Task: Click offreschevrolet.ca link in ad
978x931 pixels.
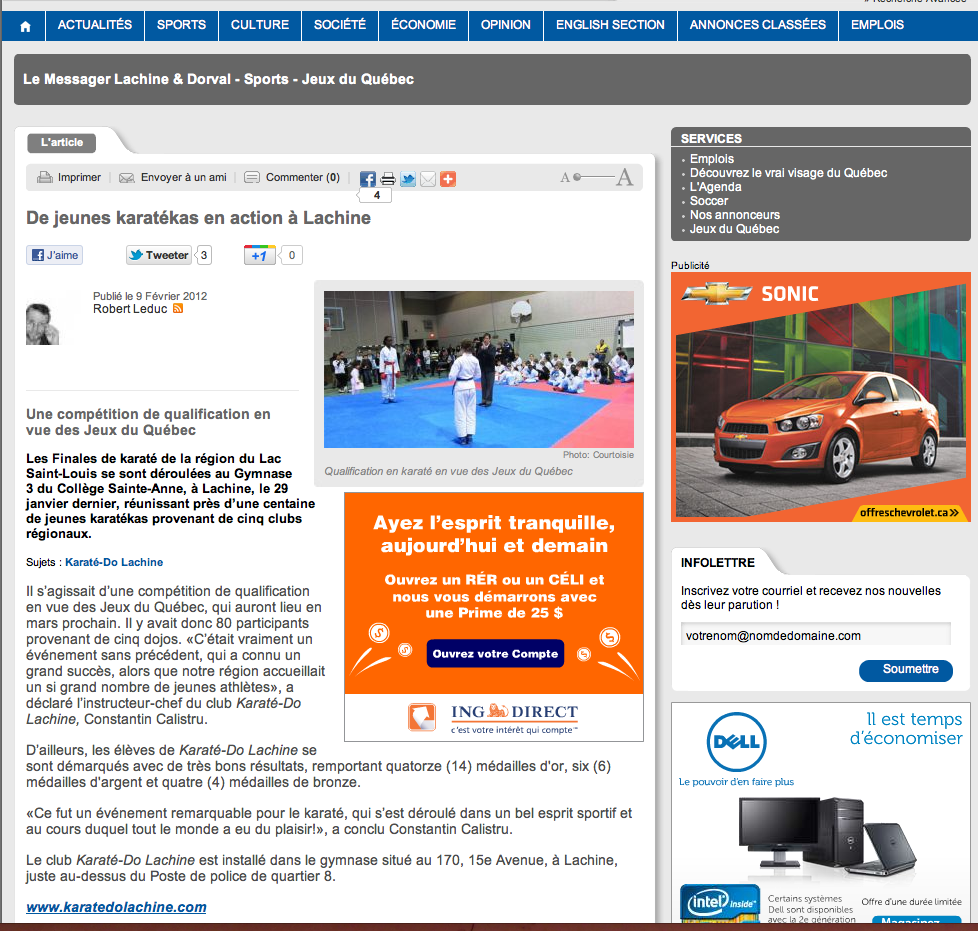Action: tap(909, 513)
